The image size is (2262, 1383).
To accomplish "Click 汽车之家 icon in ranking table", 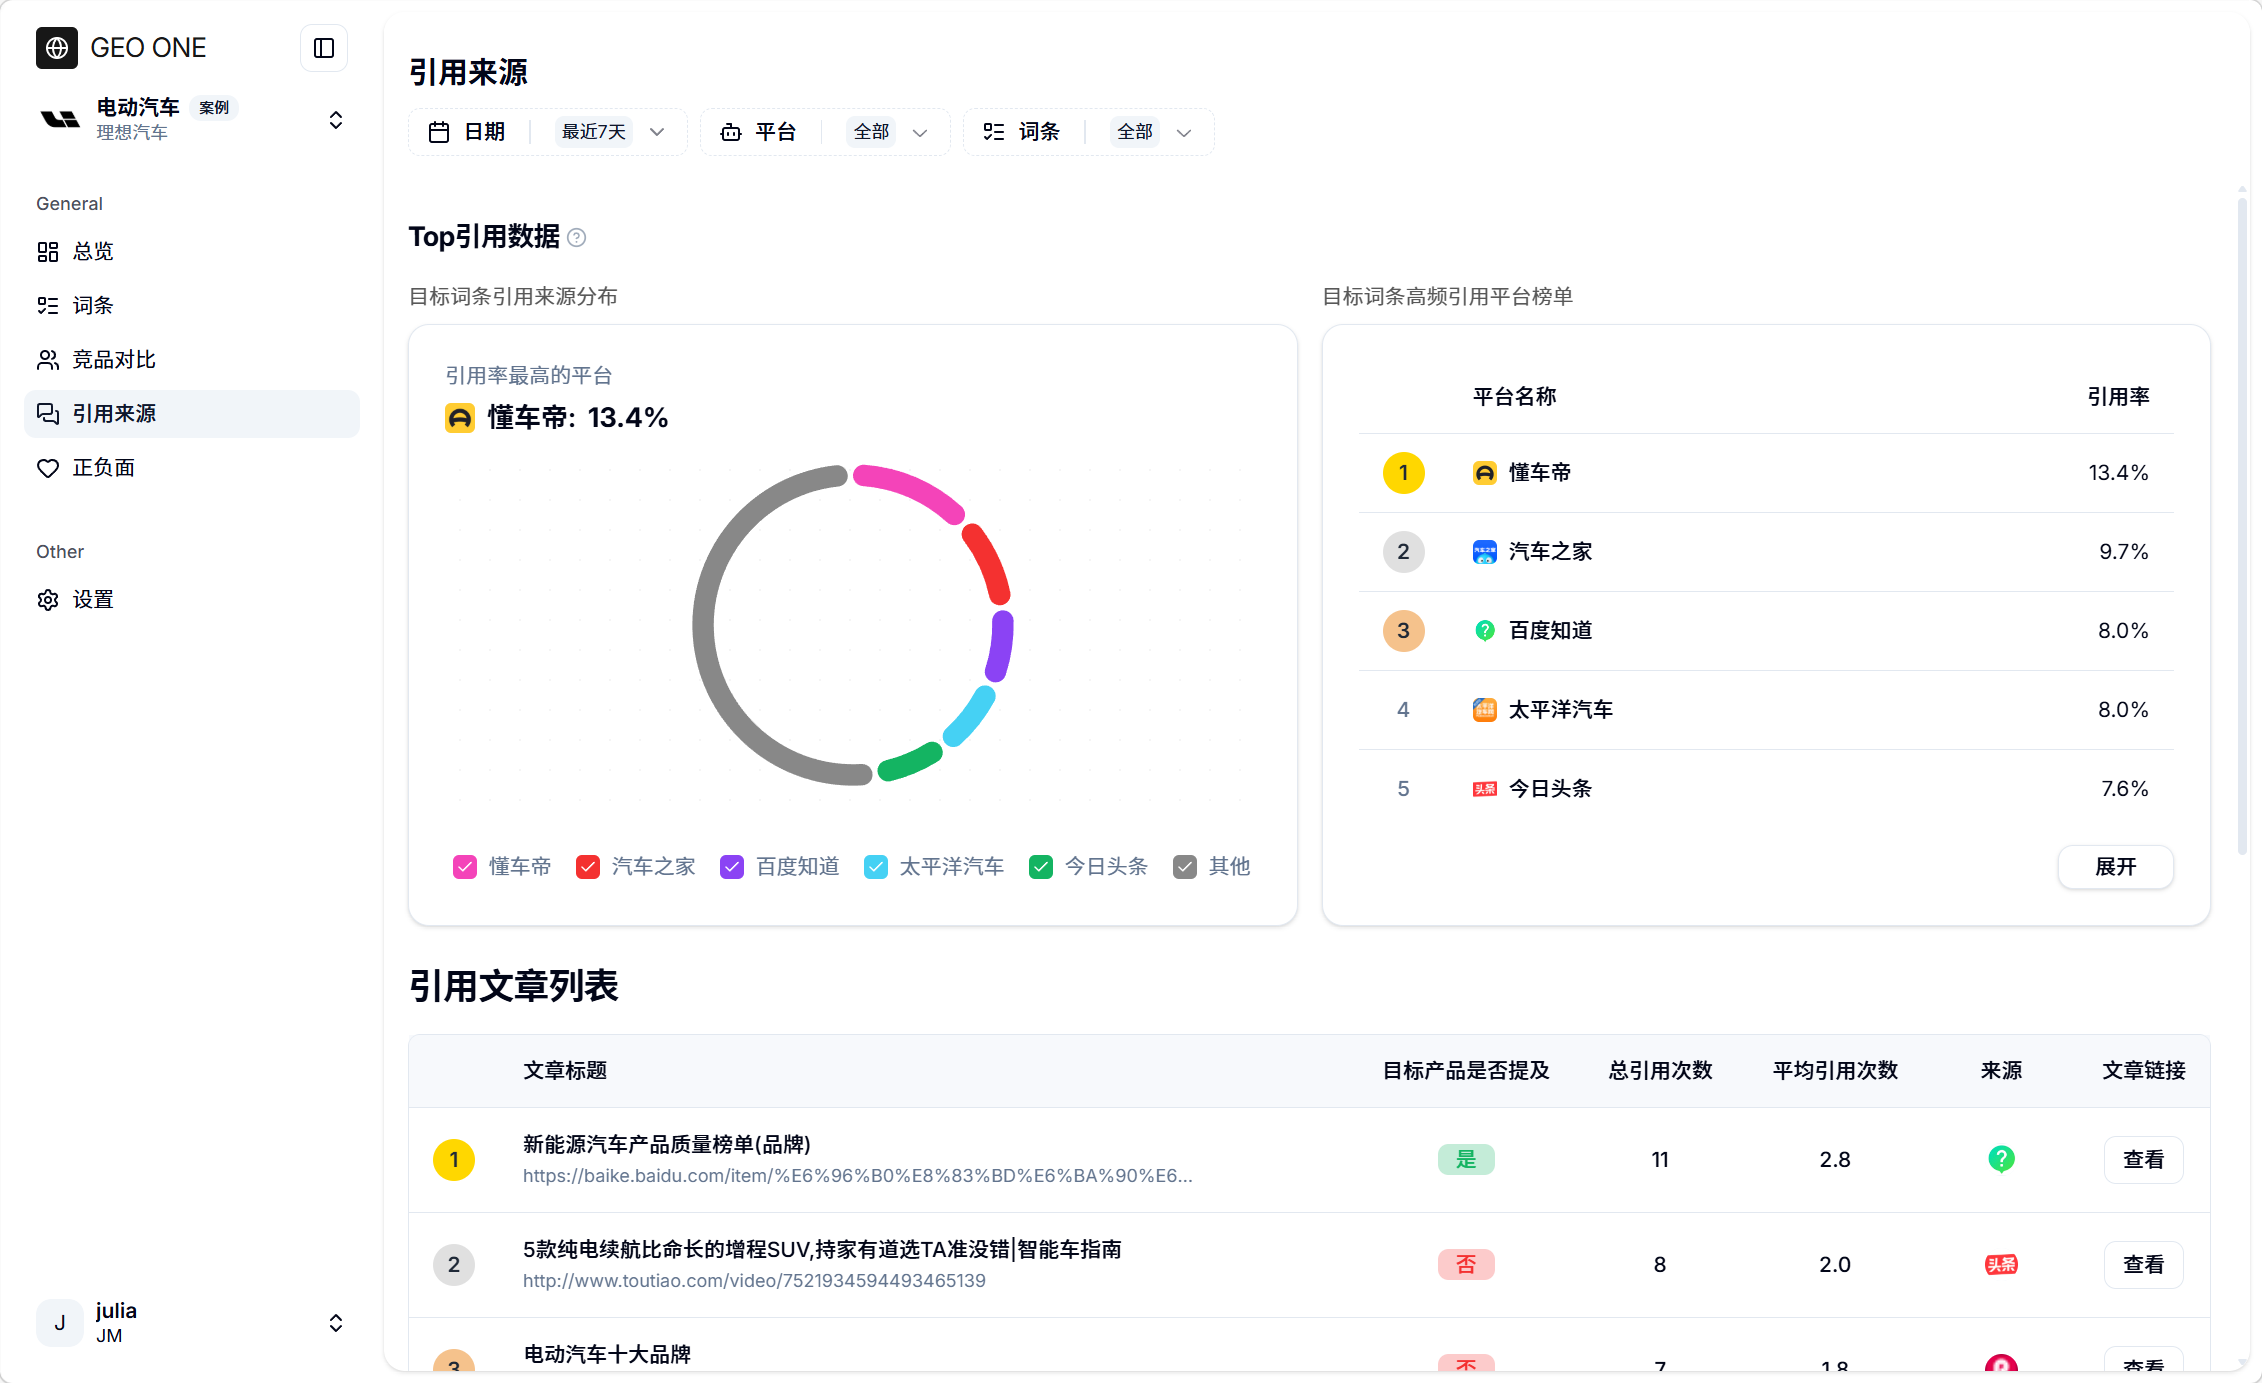I will 1484,552.
